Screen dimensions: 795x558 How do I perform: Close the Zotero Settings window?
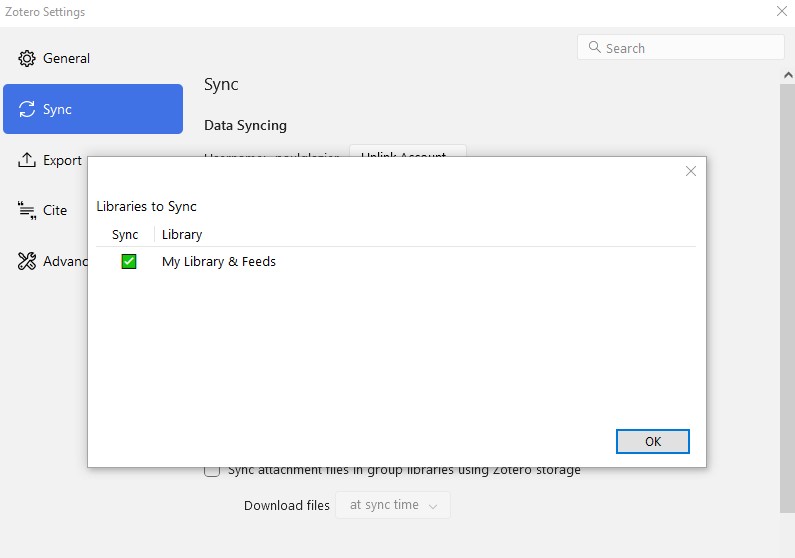click(781, 11)
